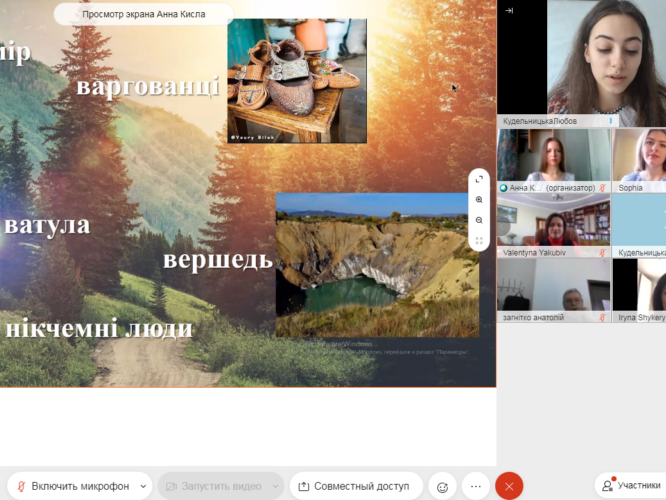
Task: Open more options ellipsis menu
Action: [476, 486]
